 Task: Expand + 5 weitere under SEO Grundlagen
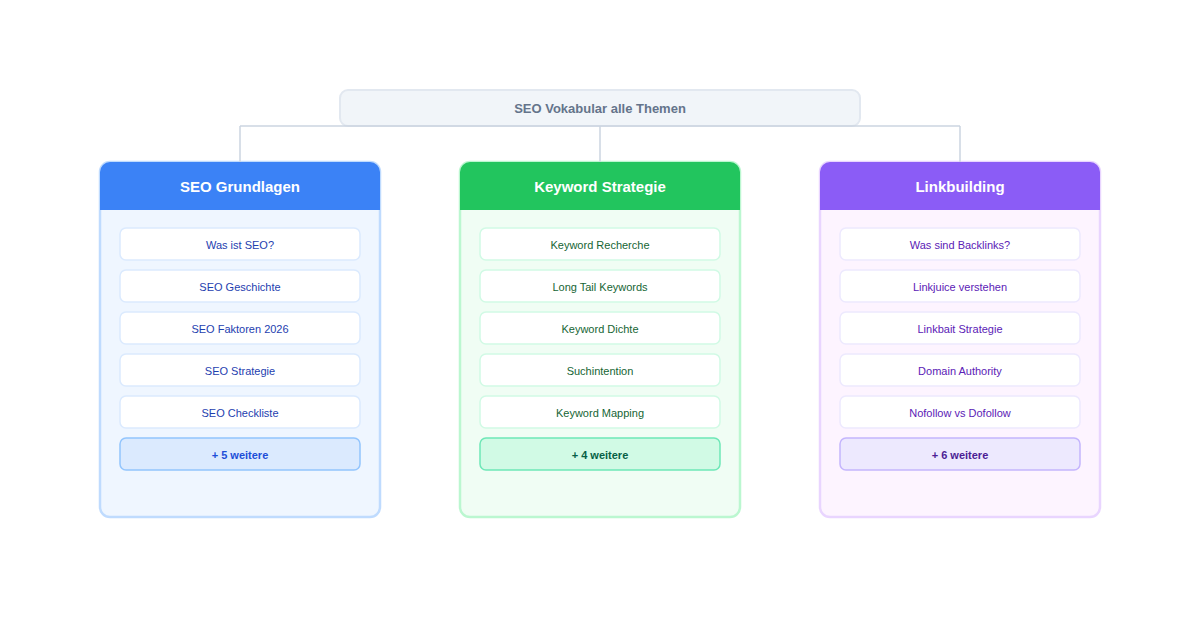pos(240,455)
